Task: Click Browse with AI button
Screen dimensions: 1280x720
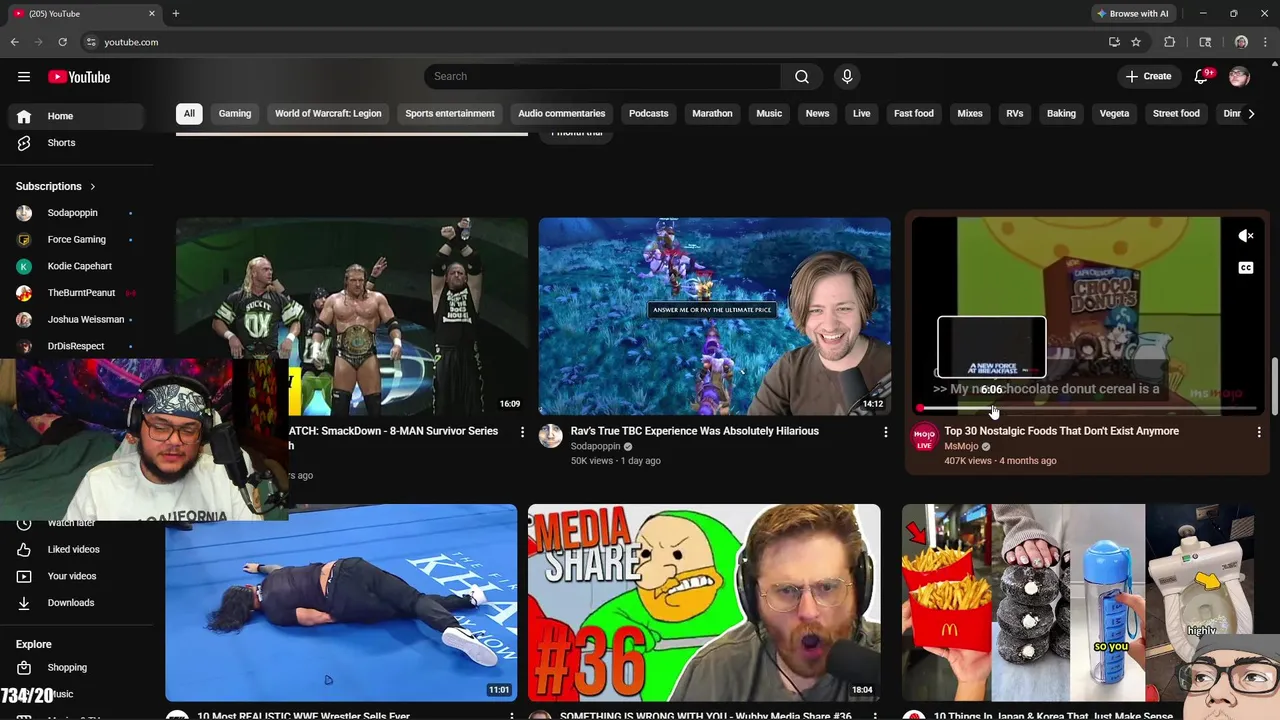Action: pyautogui.click(x=1133, y=13)
